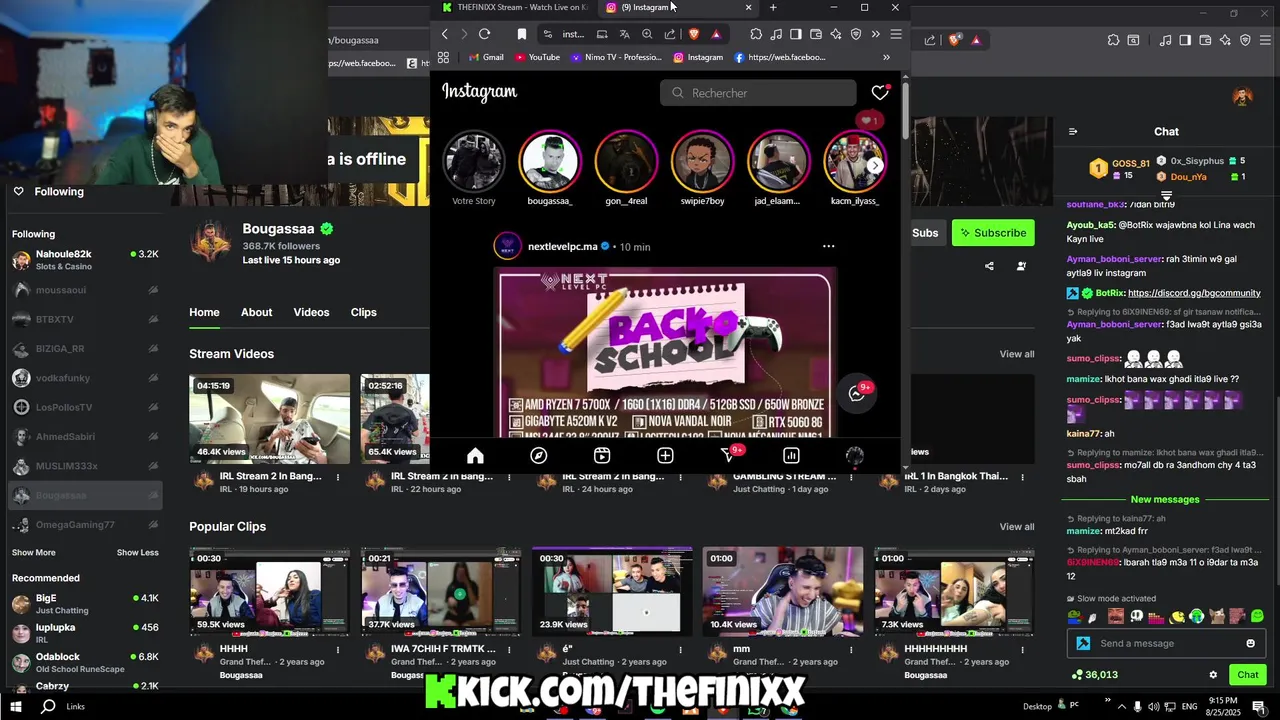Collapse Kick chat panel icon

point(1073,131)
